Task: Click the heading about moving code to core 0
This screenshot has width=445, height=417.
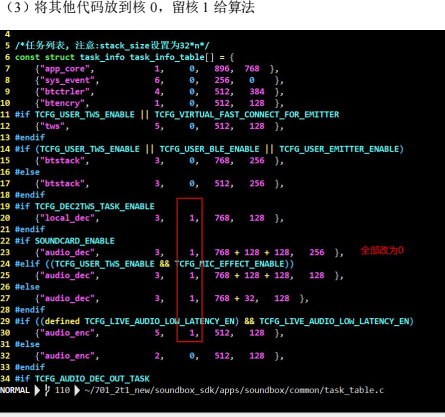Action: (x=130, y=7)
